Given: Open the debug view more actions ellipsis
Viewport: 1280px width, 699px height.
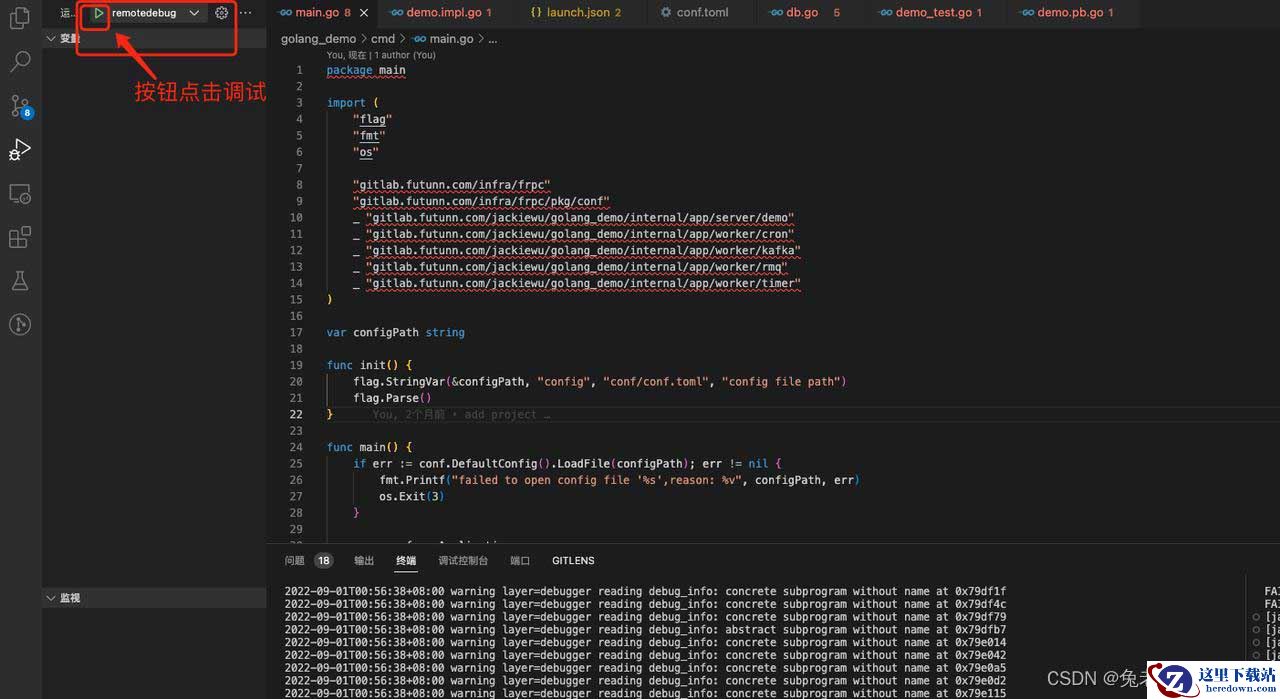Looking at the screenshot, I should coord(246,13).
